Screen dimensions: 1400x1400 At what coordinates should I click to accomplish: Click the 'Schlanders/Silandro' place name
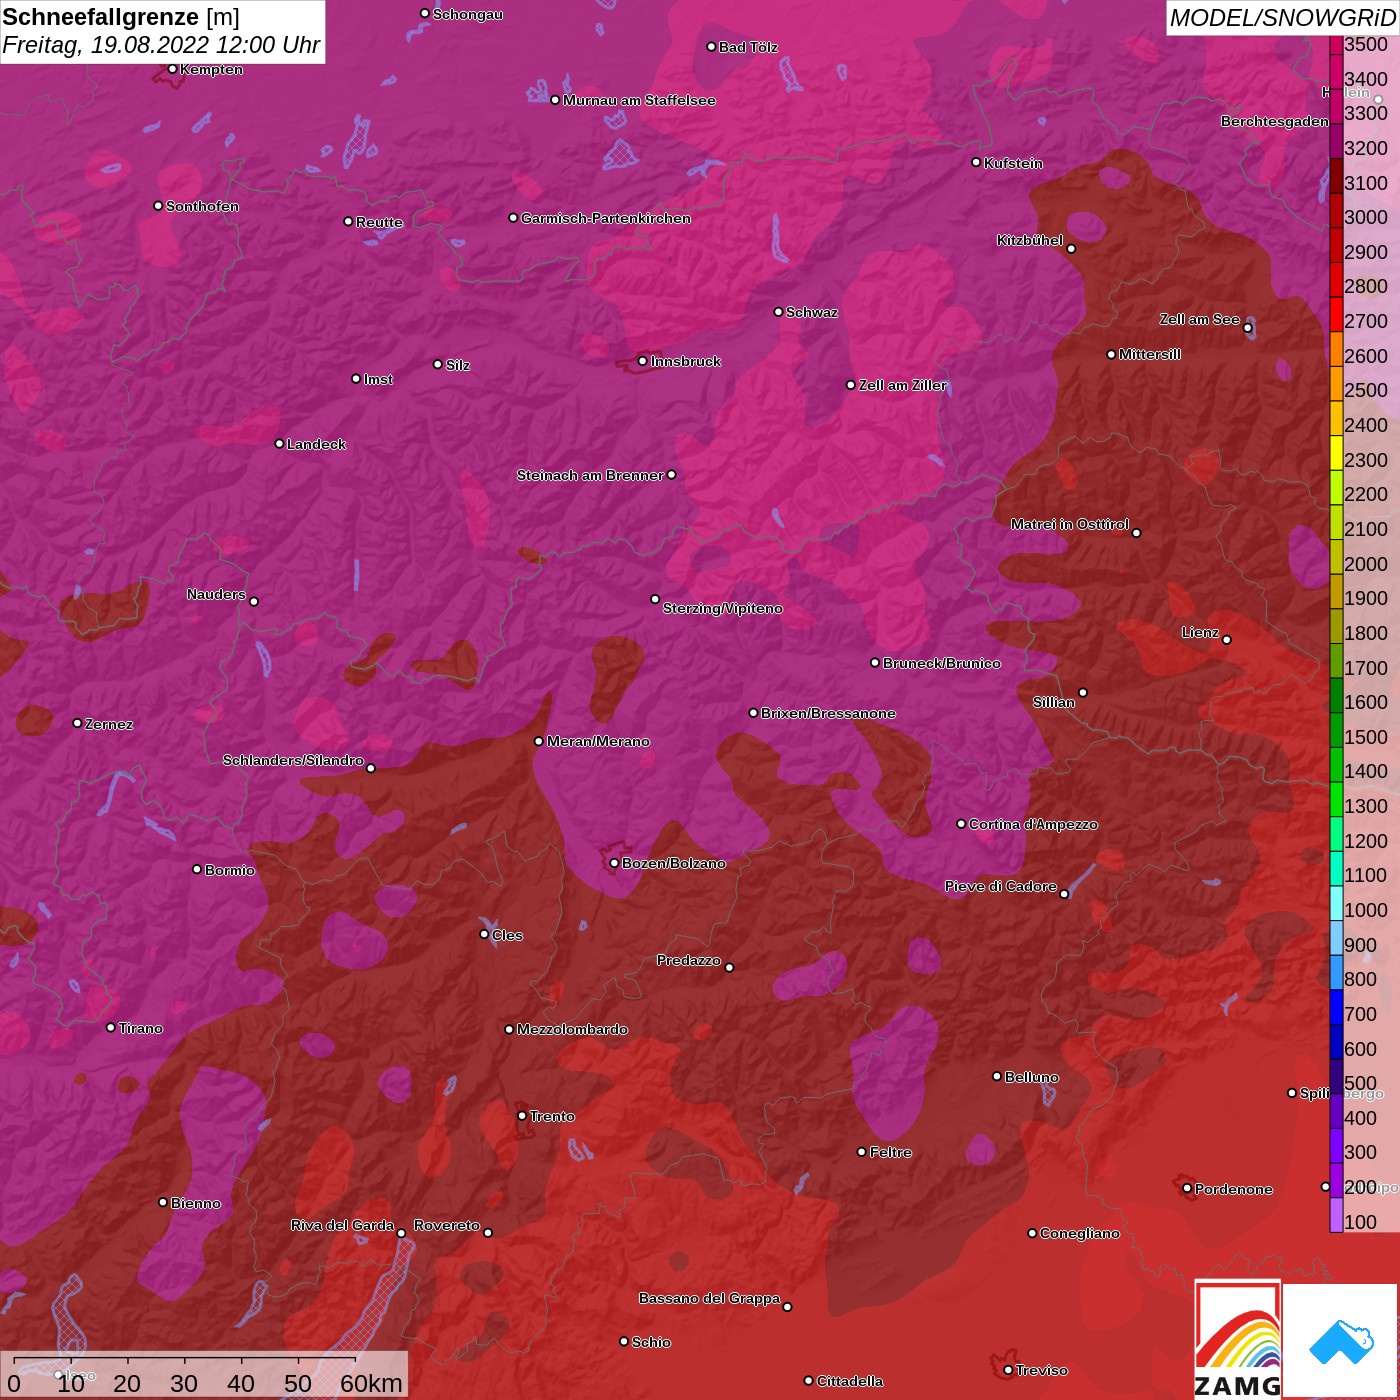coord(293,760)
